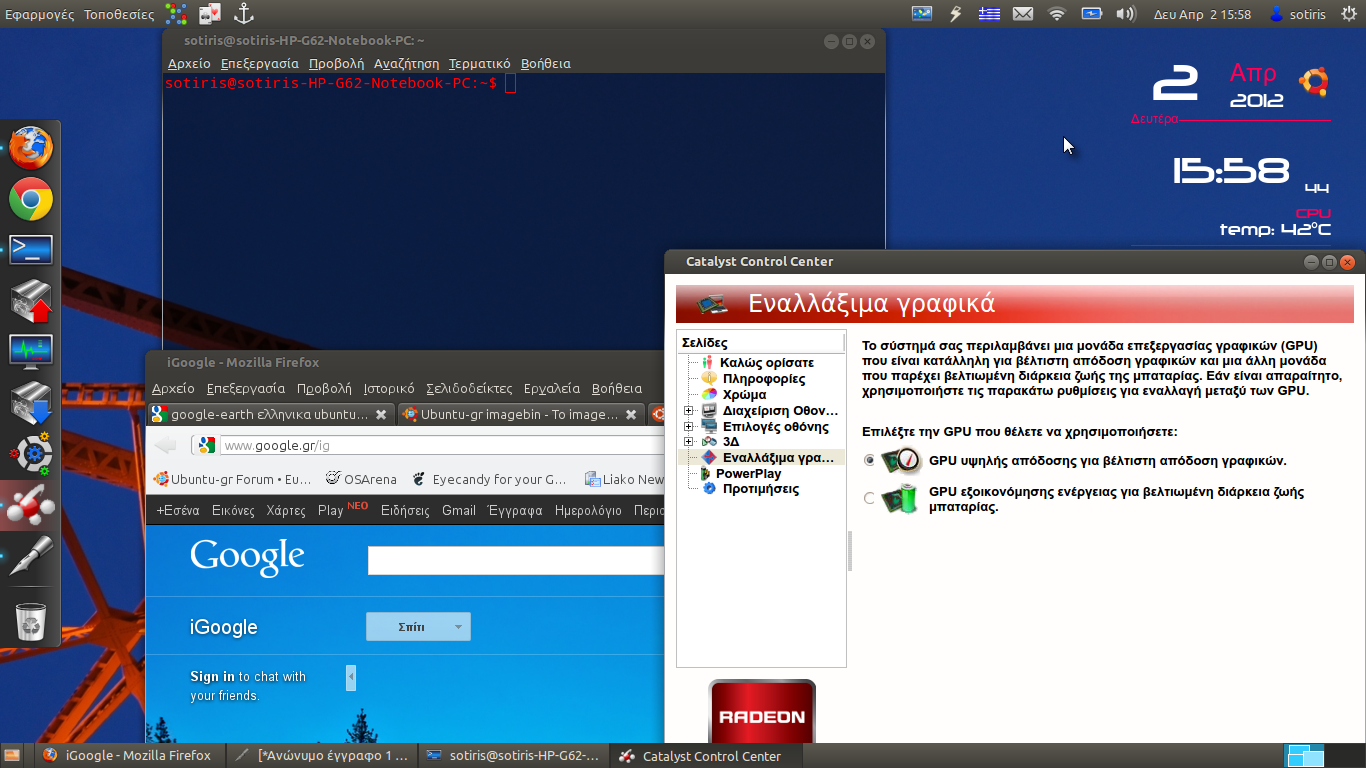
Task: Select power-saving GPU radio button
Action: (869, 498)
